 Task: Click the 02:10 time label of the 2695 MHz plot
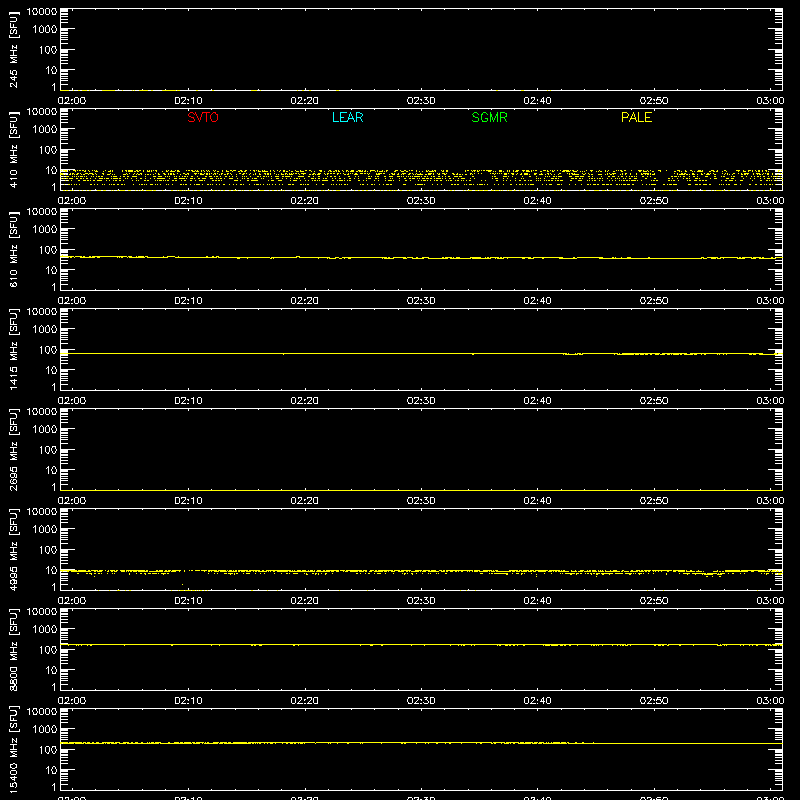188,501
